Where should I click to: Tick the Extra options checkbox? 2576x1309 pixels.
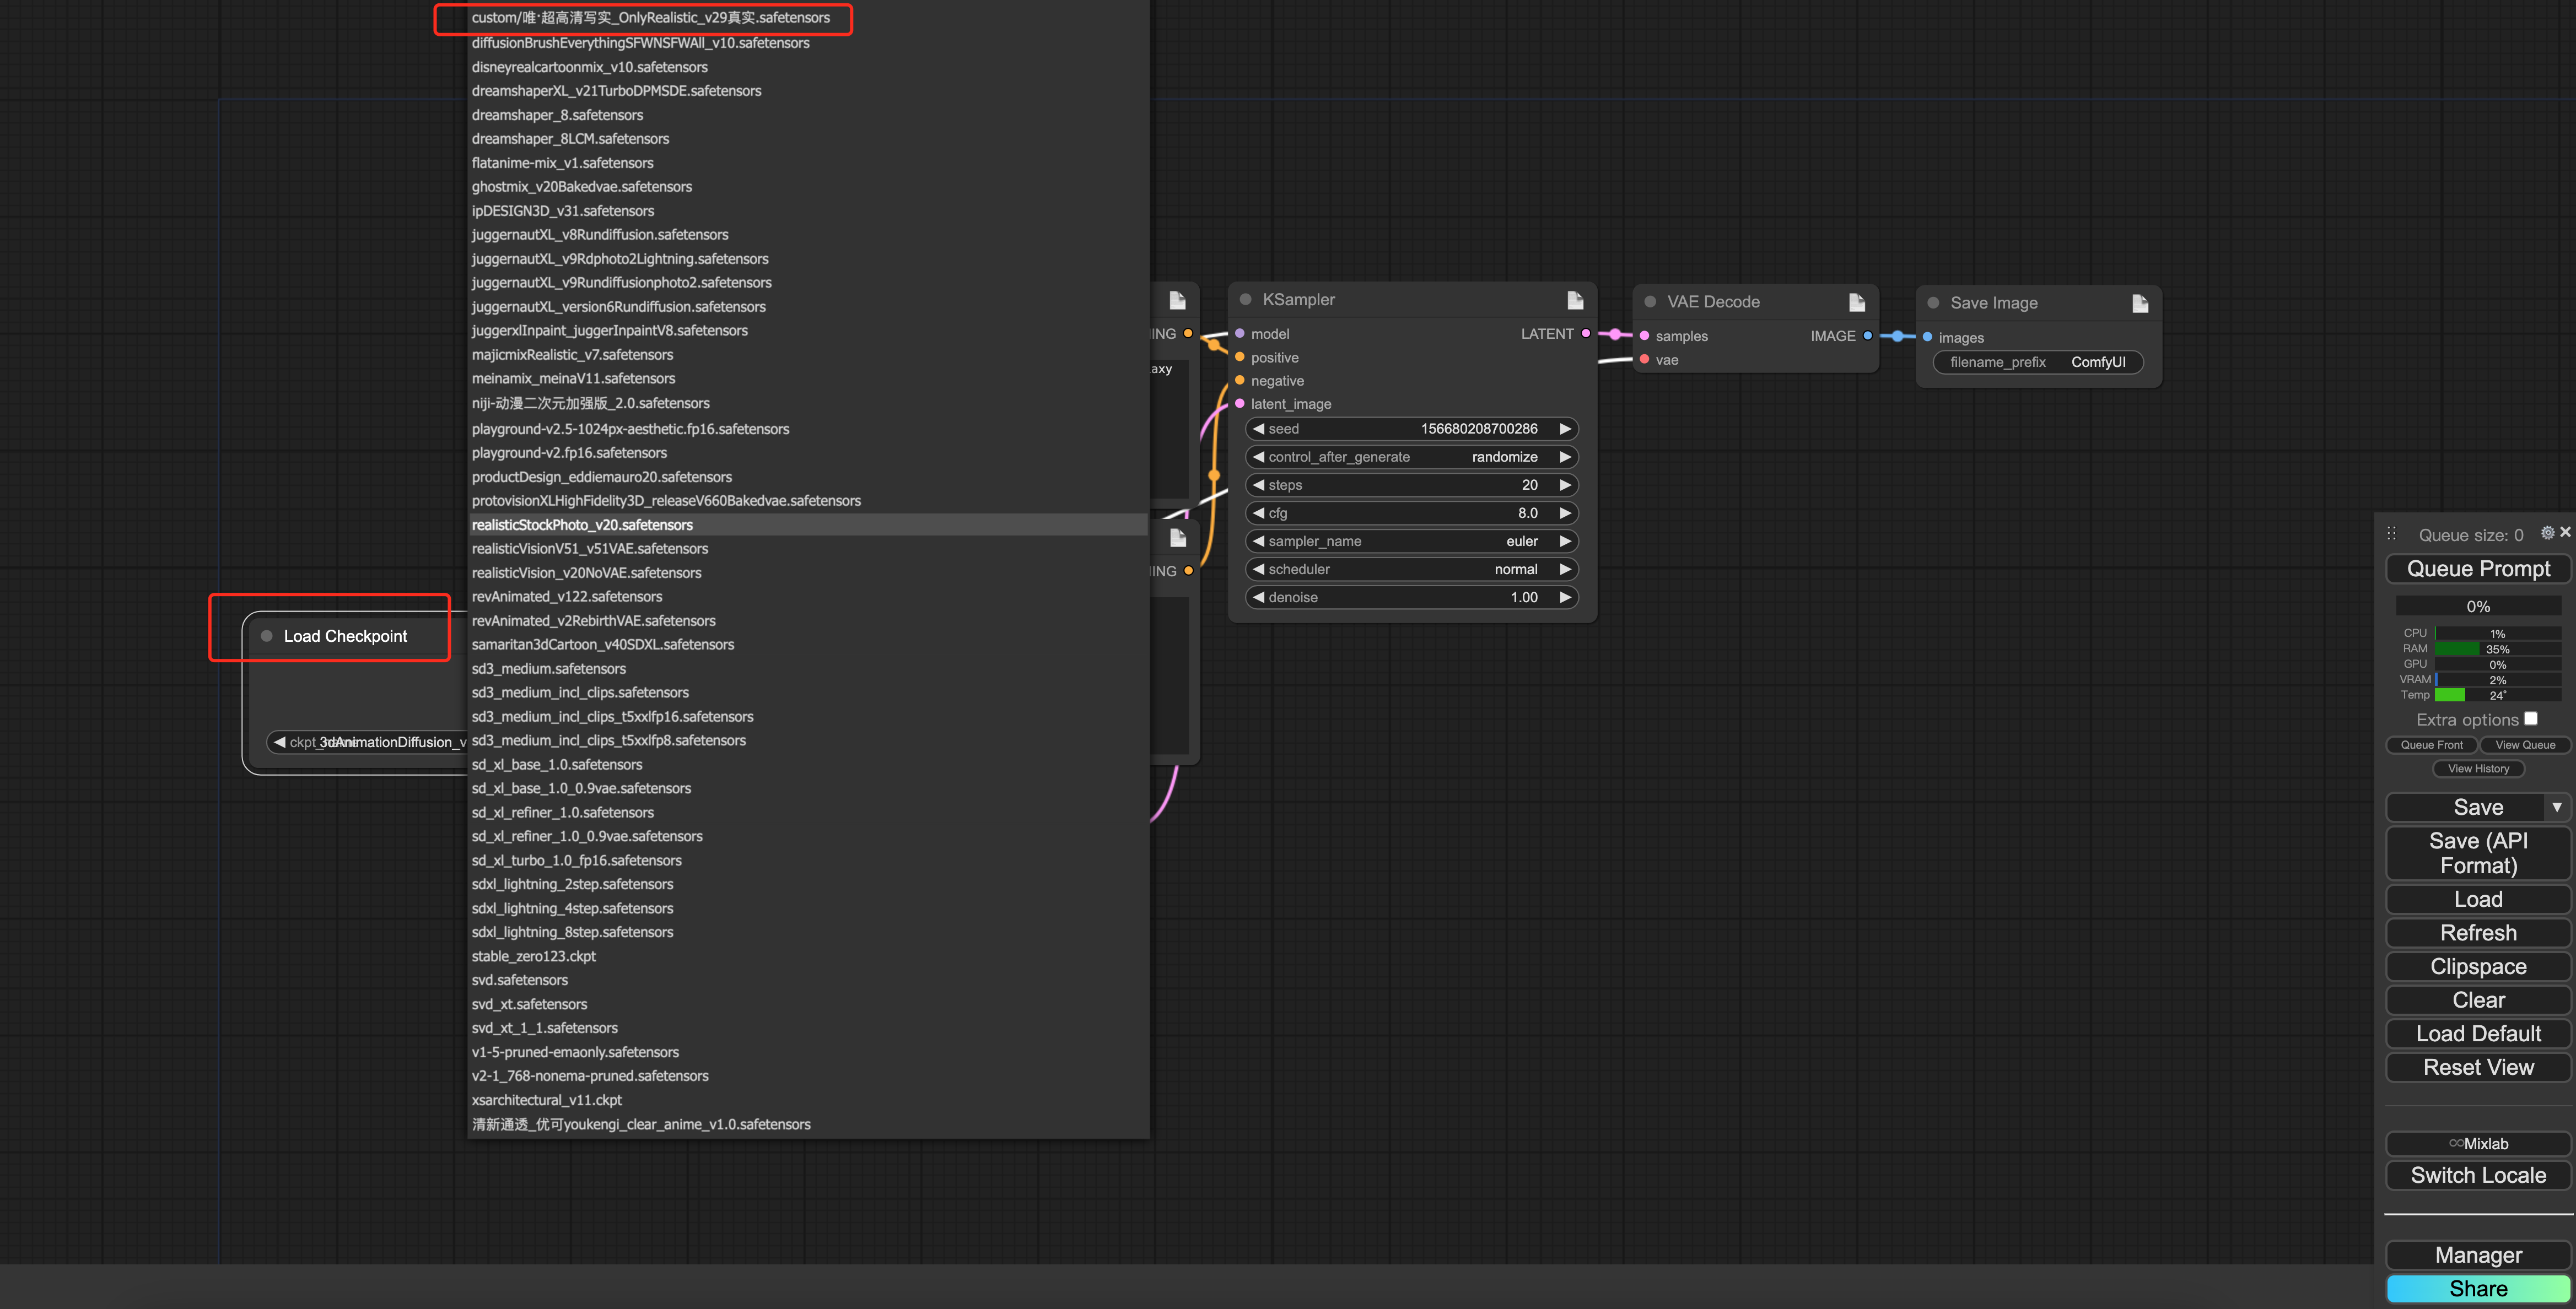pyautogui.click(x=2531, y=718)
